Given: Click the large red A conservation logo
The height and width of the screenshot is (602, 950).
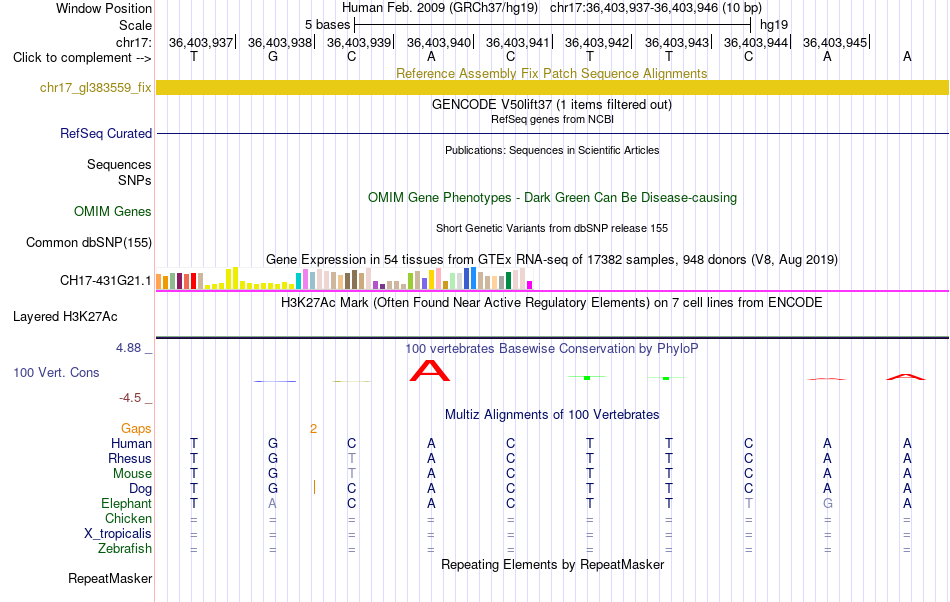Looking at the screenshot, I should pyautogui.click(x=430, y=371).
